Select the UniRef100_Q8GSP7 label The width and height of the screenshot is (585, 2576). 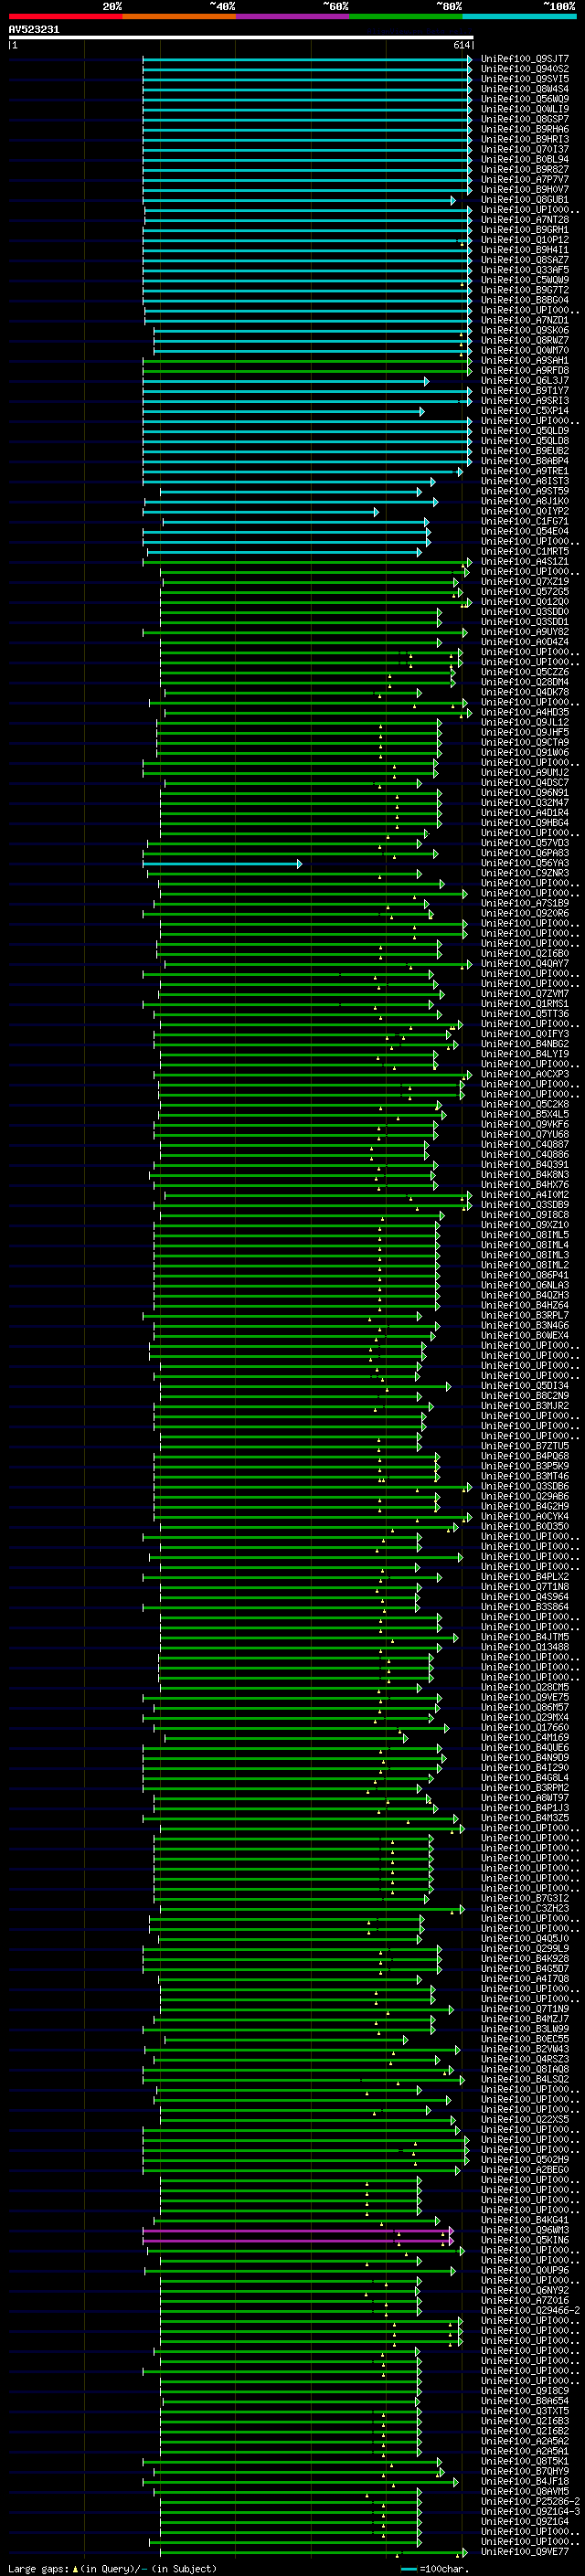pyautogui.click(x=525, y=119)
